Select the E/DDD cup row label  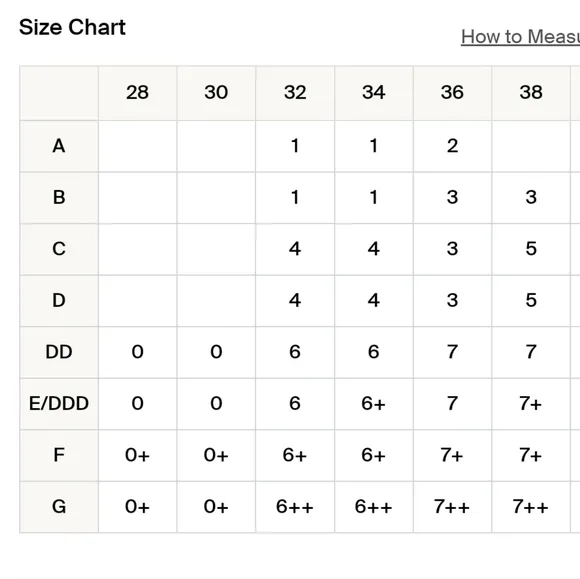tap(59, 403)
